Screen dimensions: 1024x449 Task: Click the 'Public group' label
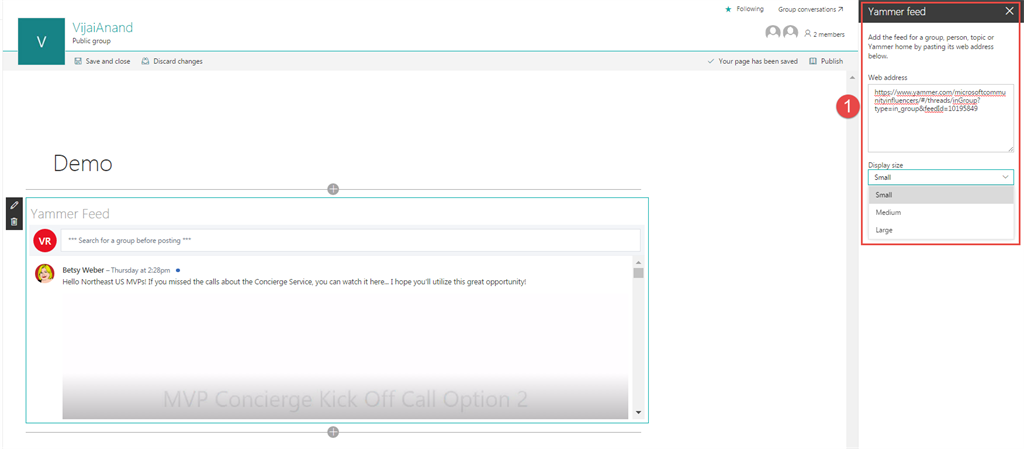coord(91,41)
